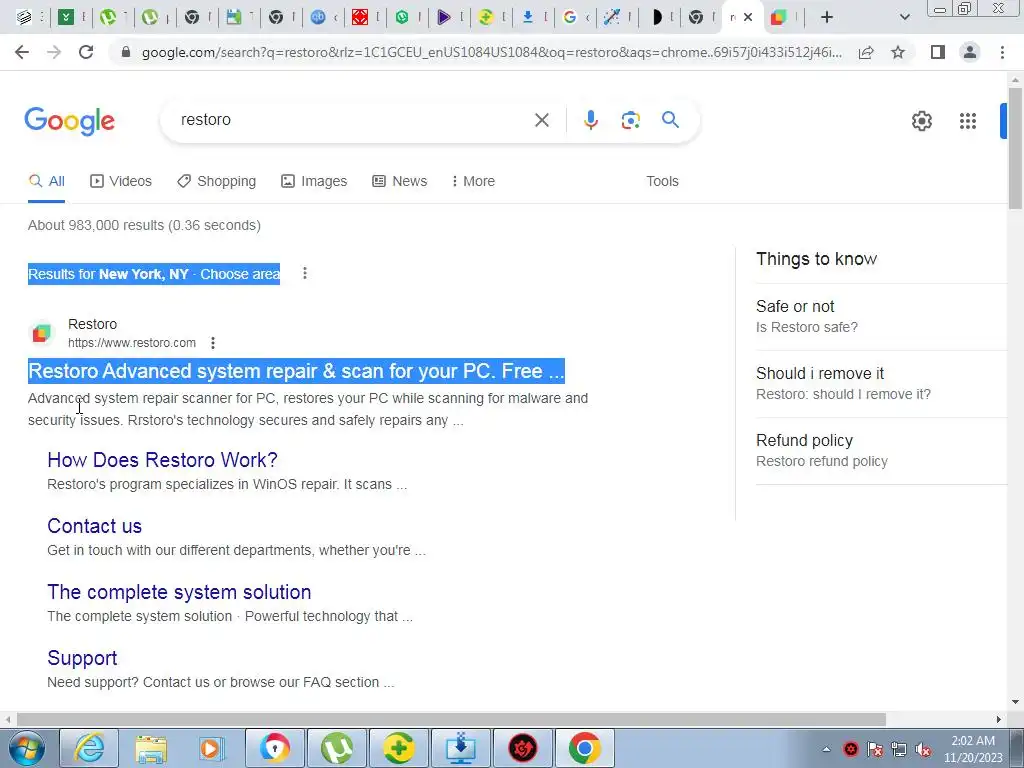The height and width of the screenshot is (768, 1024).
Task: Open 'Should i remove it' item
Action: [882, 383]
